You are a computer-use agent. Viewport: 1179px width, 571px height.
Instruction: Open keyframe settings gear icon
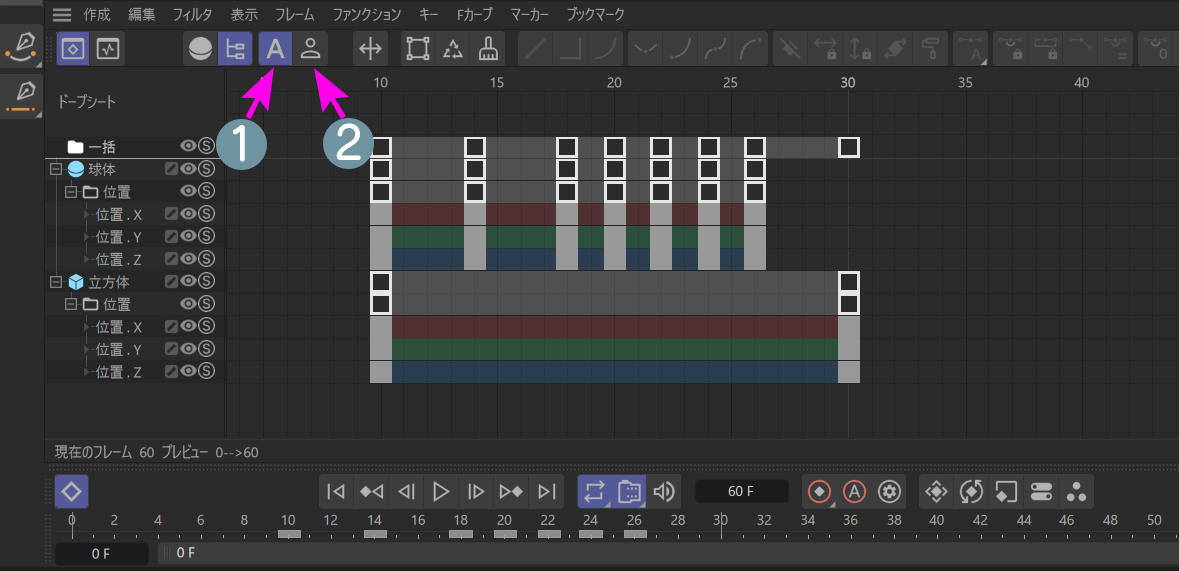(889, 491)
